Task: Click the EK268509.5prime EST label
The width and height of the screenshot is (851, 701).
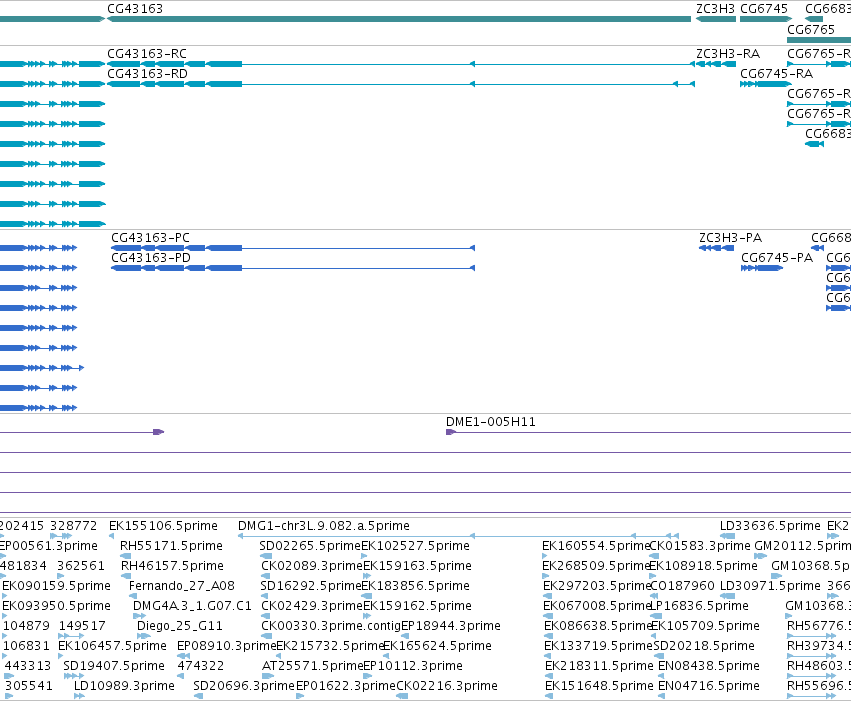Action: coord(596,566)
